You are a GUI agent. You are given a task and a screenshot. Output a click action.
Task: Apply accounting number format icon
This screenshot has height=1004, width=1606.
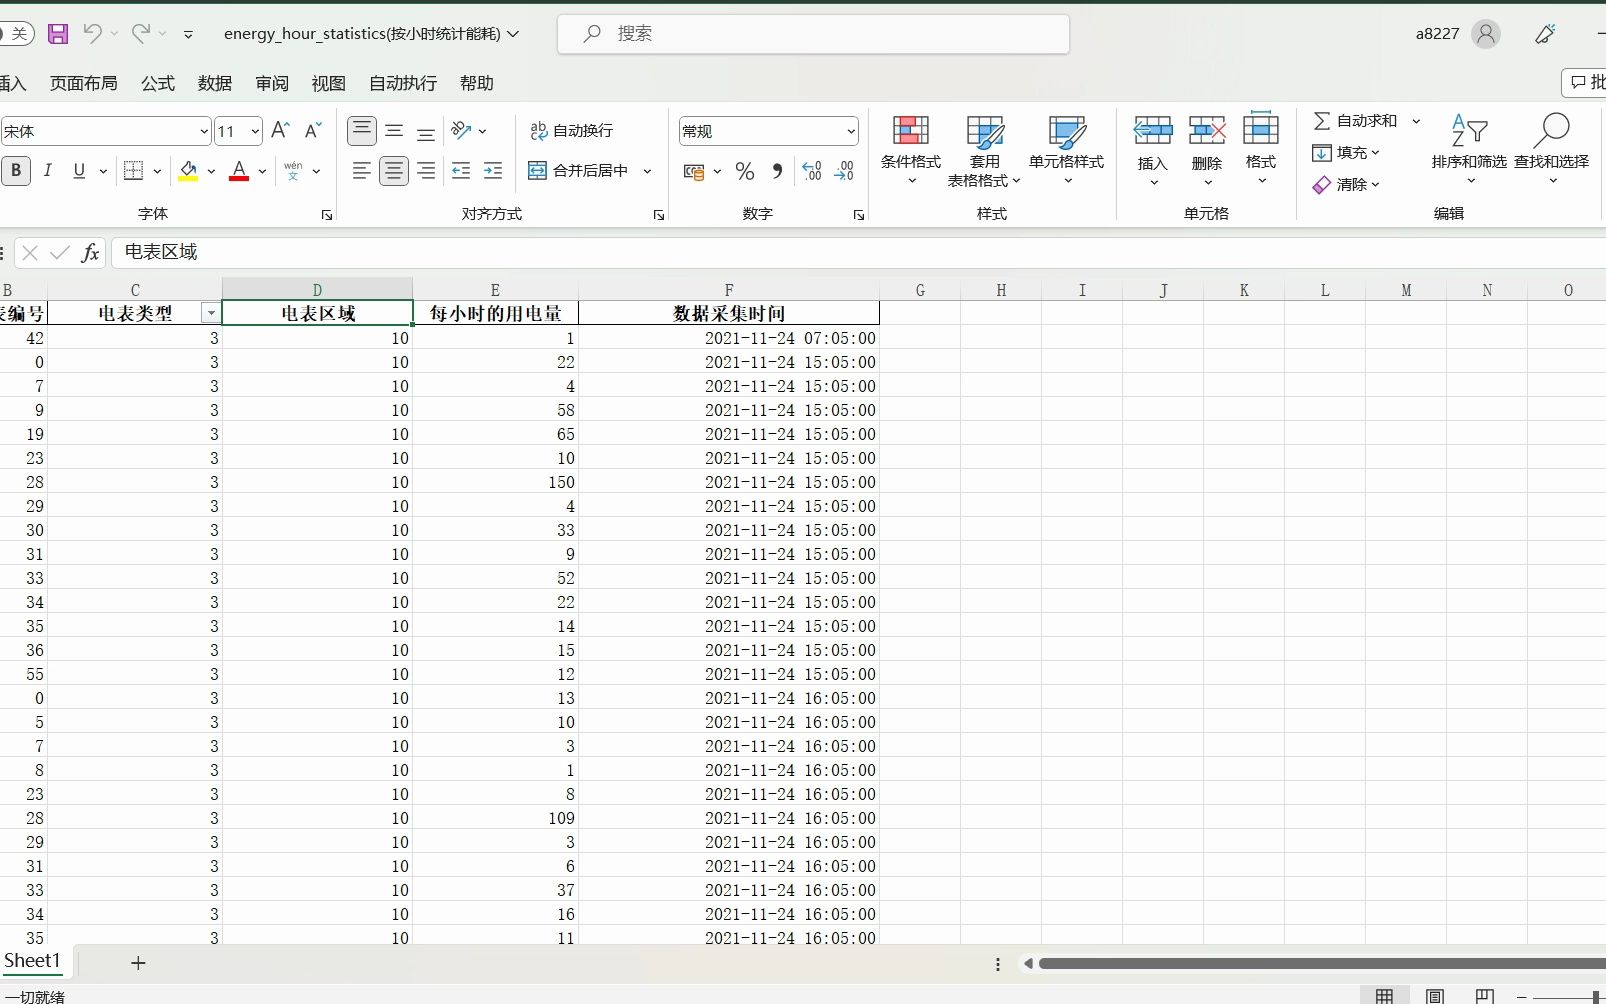694,171
